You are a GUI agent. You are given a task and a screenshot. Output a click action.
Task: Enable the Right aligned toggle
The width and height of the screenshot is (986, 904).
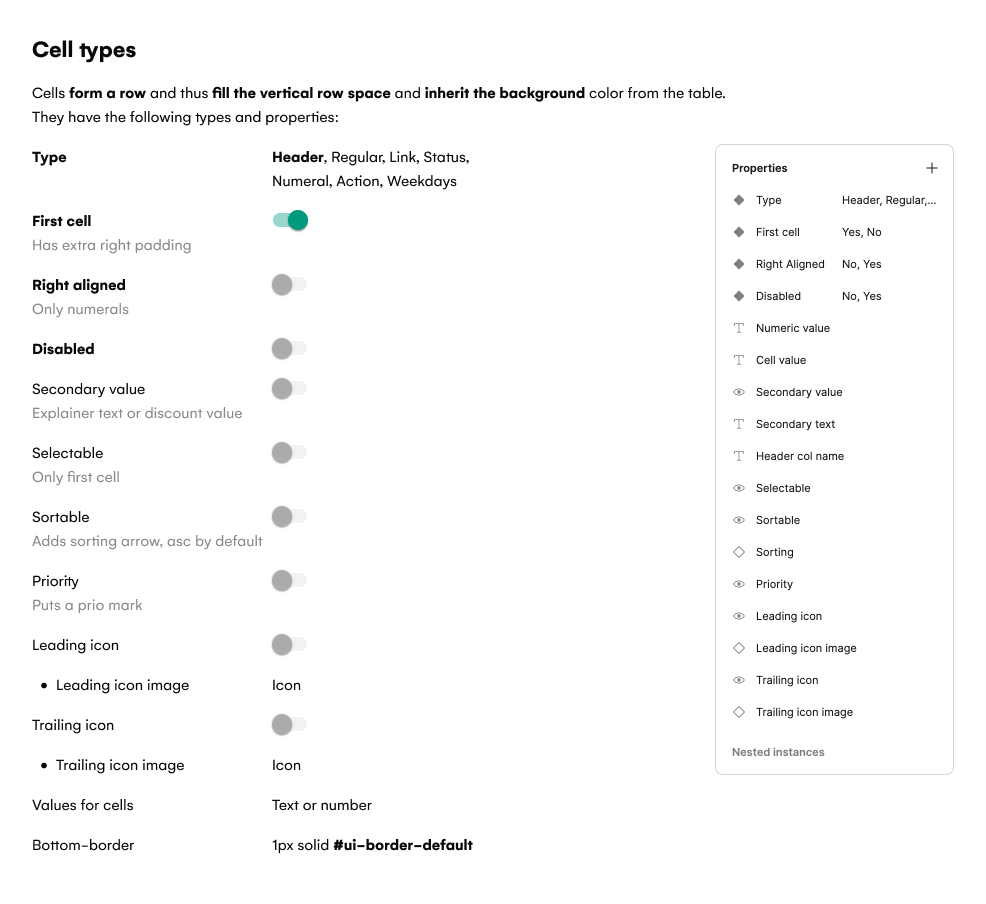pos(289,285)
